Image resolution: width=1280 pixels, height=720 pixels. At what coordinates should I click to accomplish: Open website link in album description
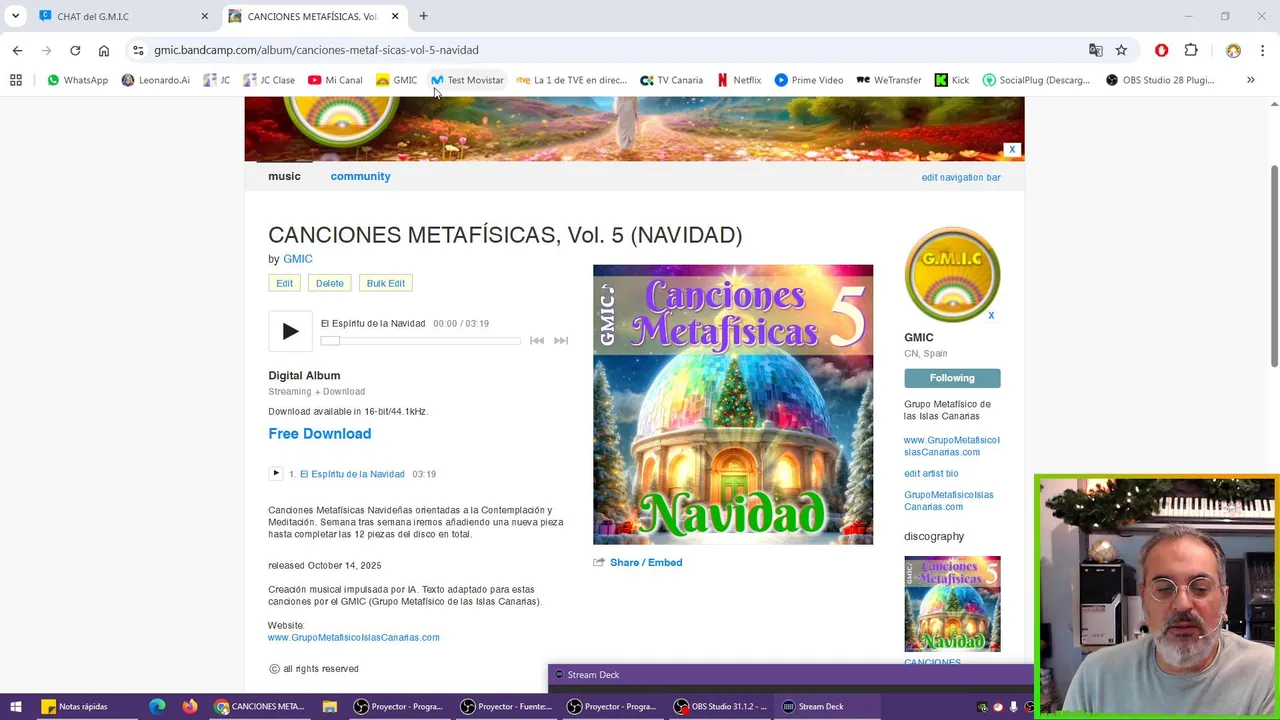click(x=353, y=637)
